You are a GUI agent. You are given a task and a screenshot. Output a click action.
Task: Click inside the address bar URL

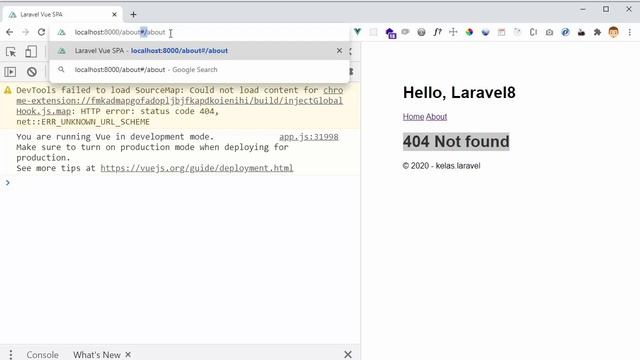pyautogui.click(x=120, y=32)
